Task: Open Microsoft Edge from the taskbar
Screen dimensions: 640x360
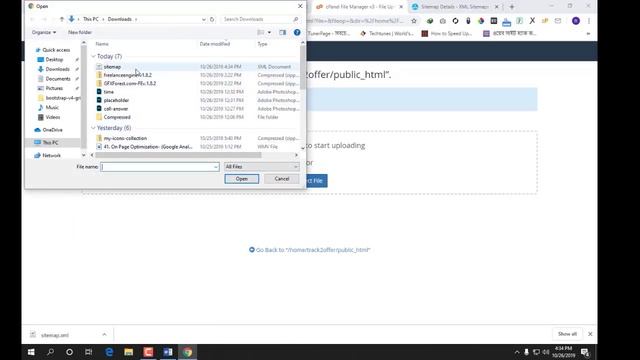Action: [x=109, y=352]
